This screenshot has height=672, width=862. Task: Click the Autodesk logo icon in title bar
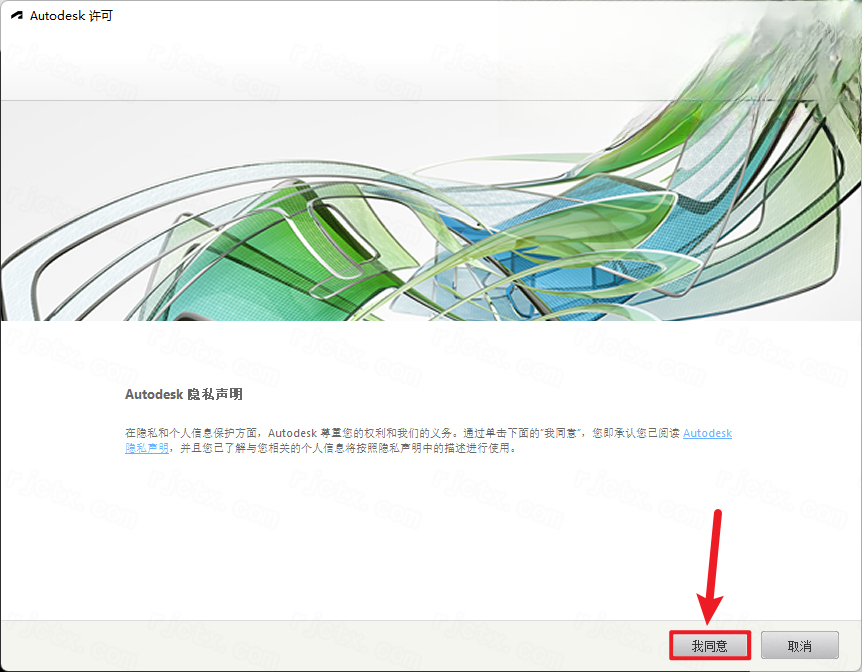click(x=17, y=16)
